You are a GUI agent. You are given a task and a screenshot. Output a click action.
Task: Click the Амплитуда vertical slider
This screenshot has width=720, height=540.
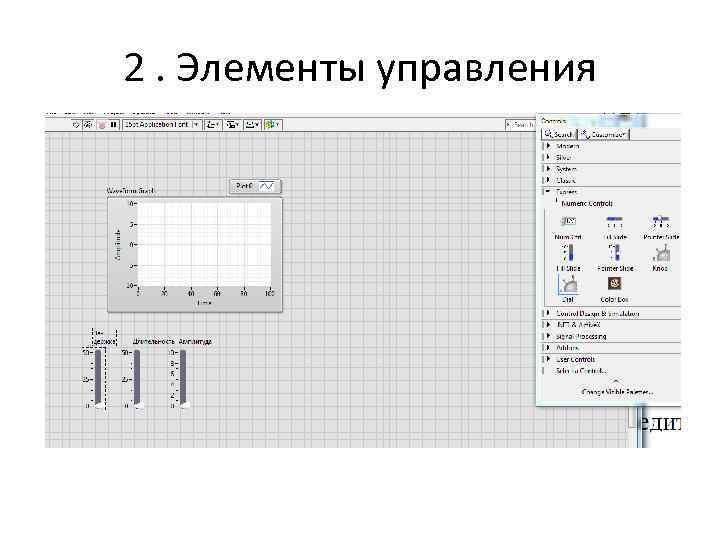pos(182,379)
